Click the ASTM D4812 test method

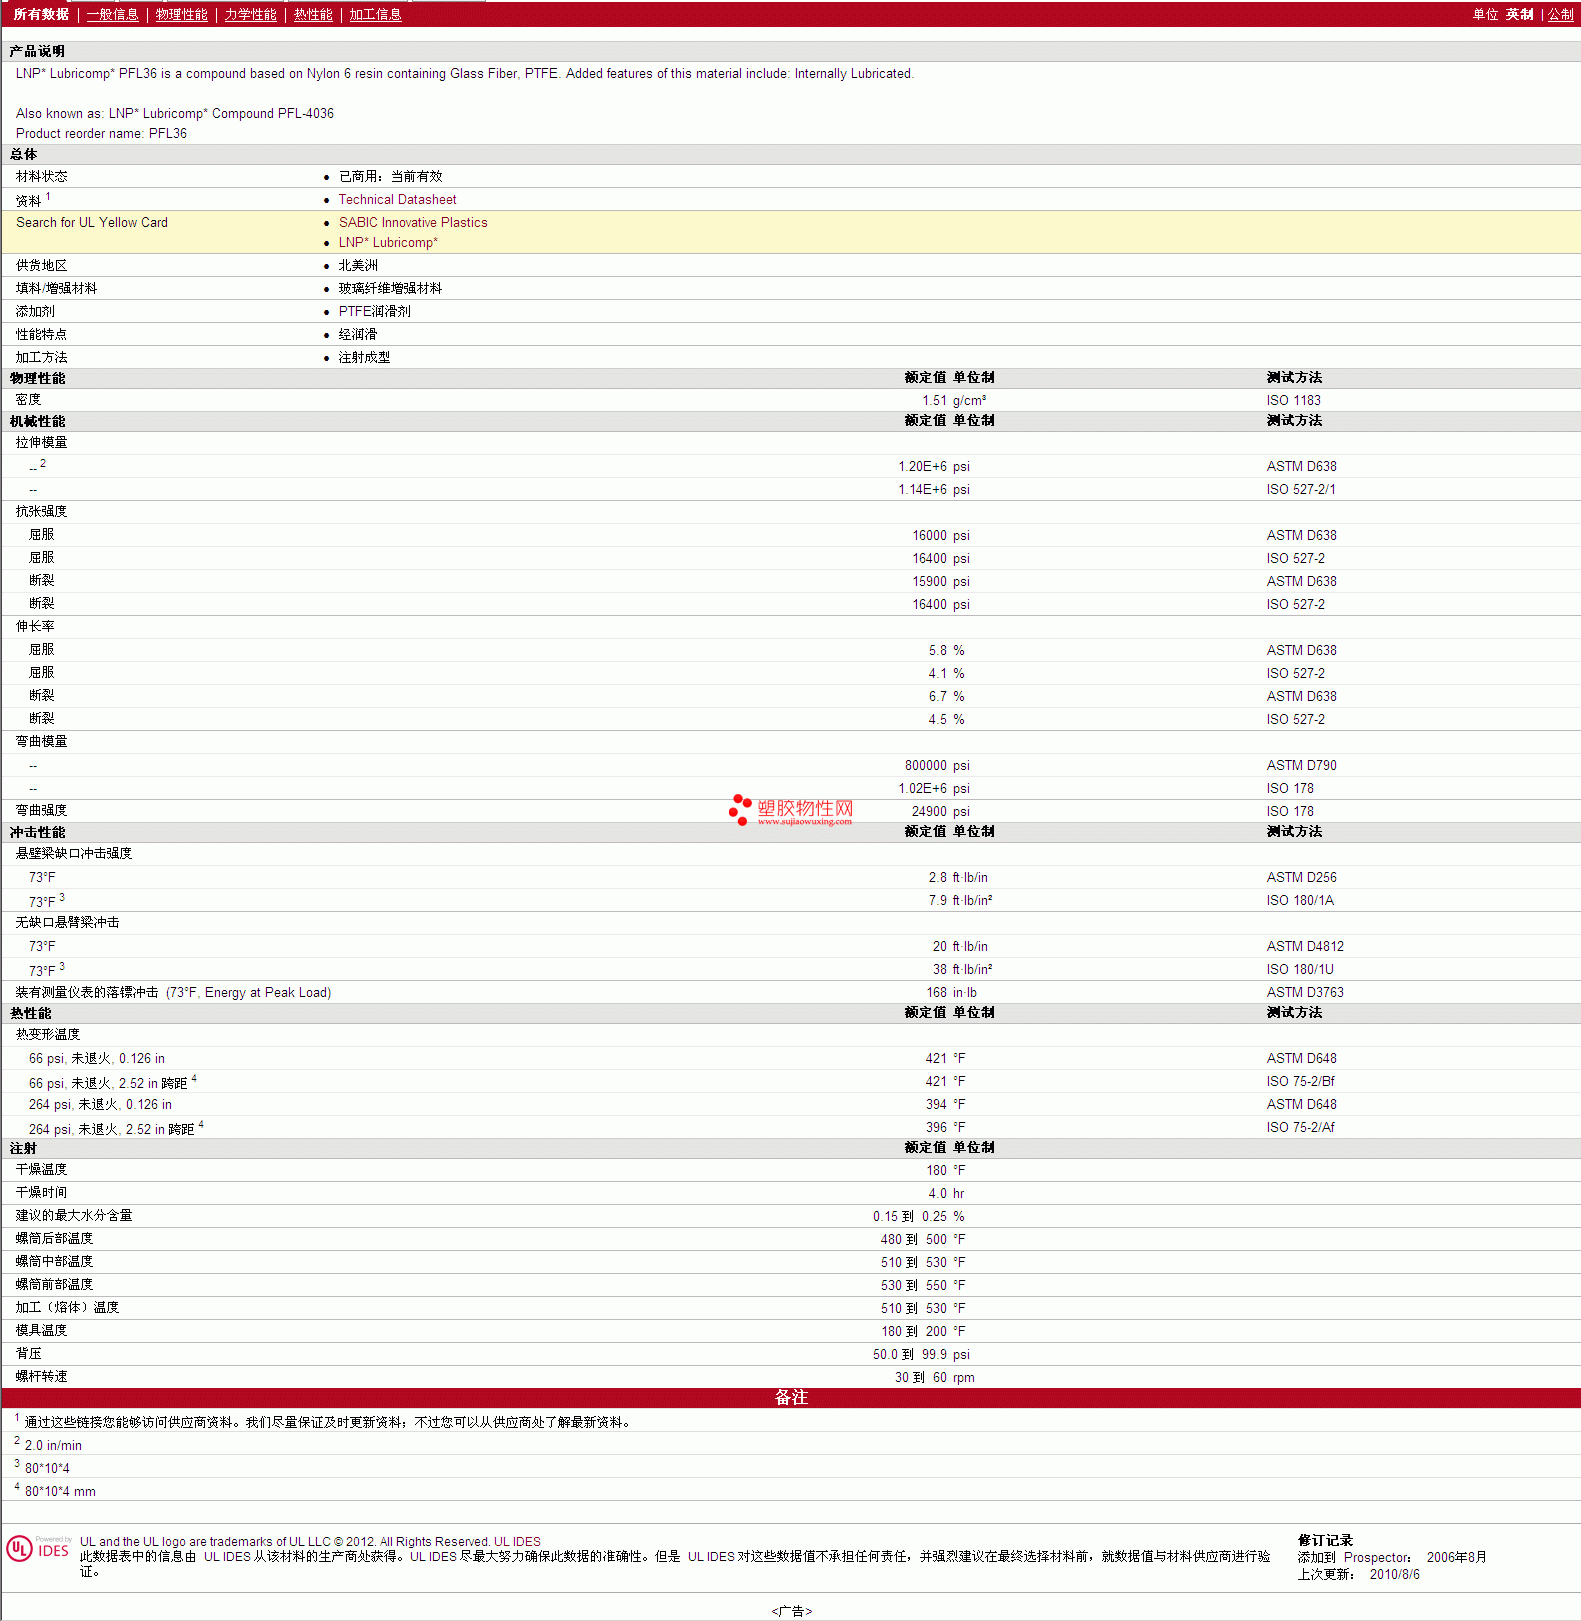(x=1305, y=947)
